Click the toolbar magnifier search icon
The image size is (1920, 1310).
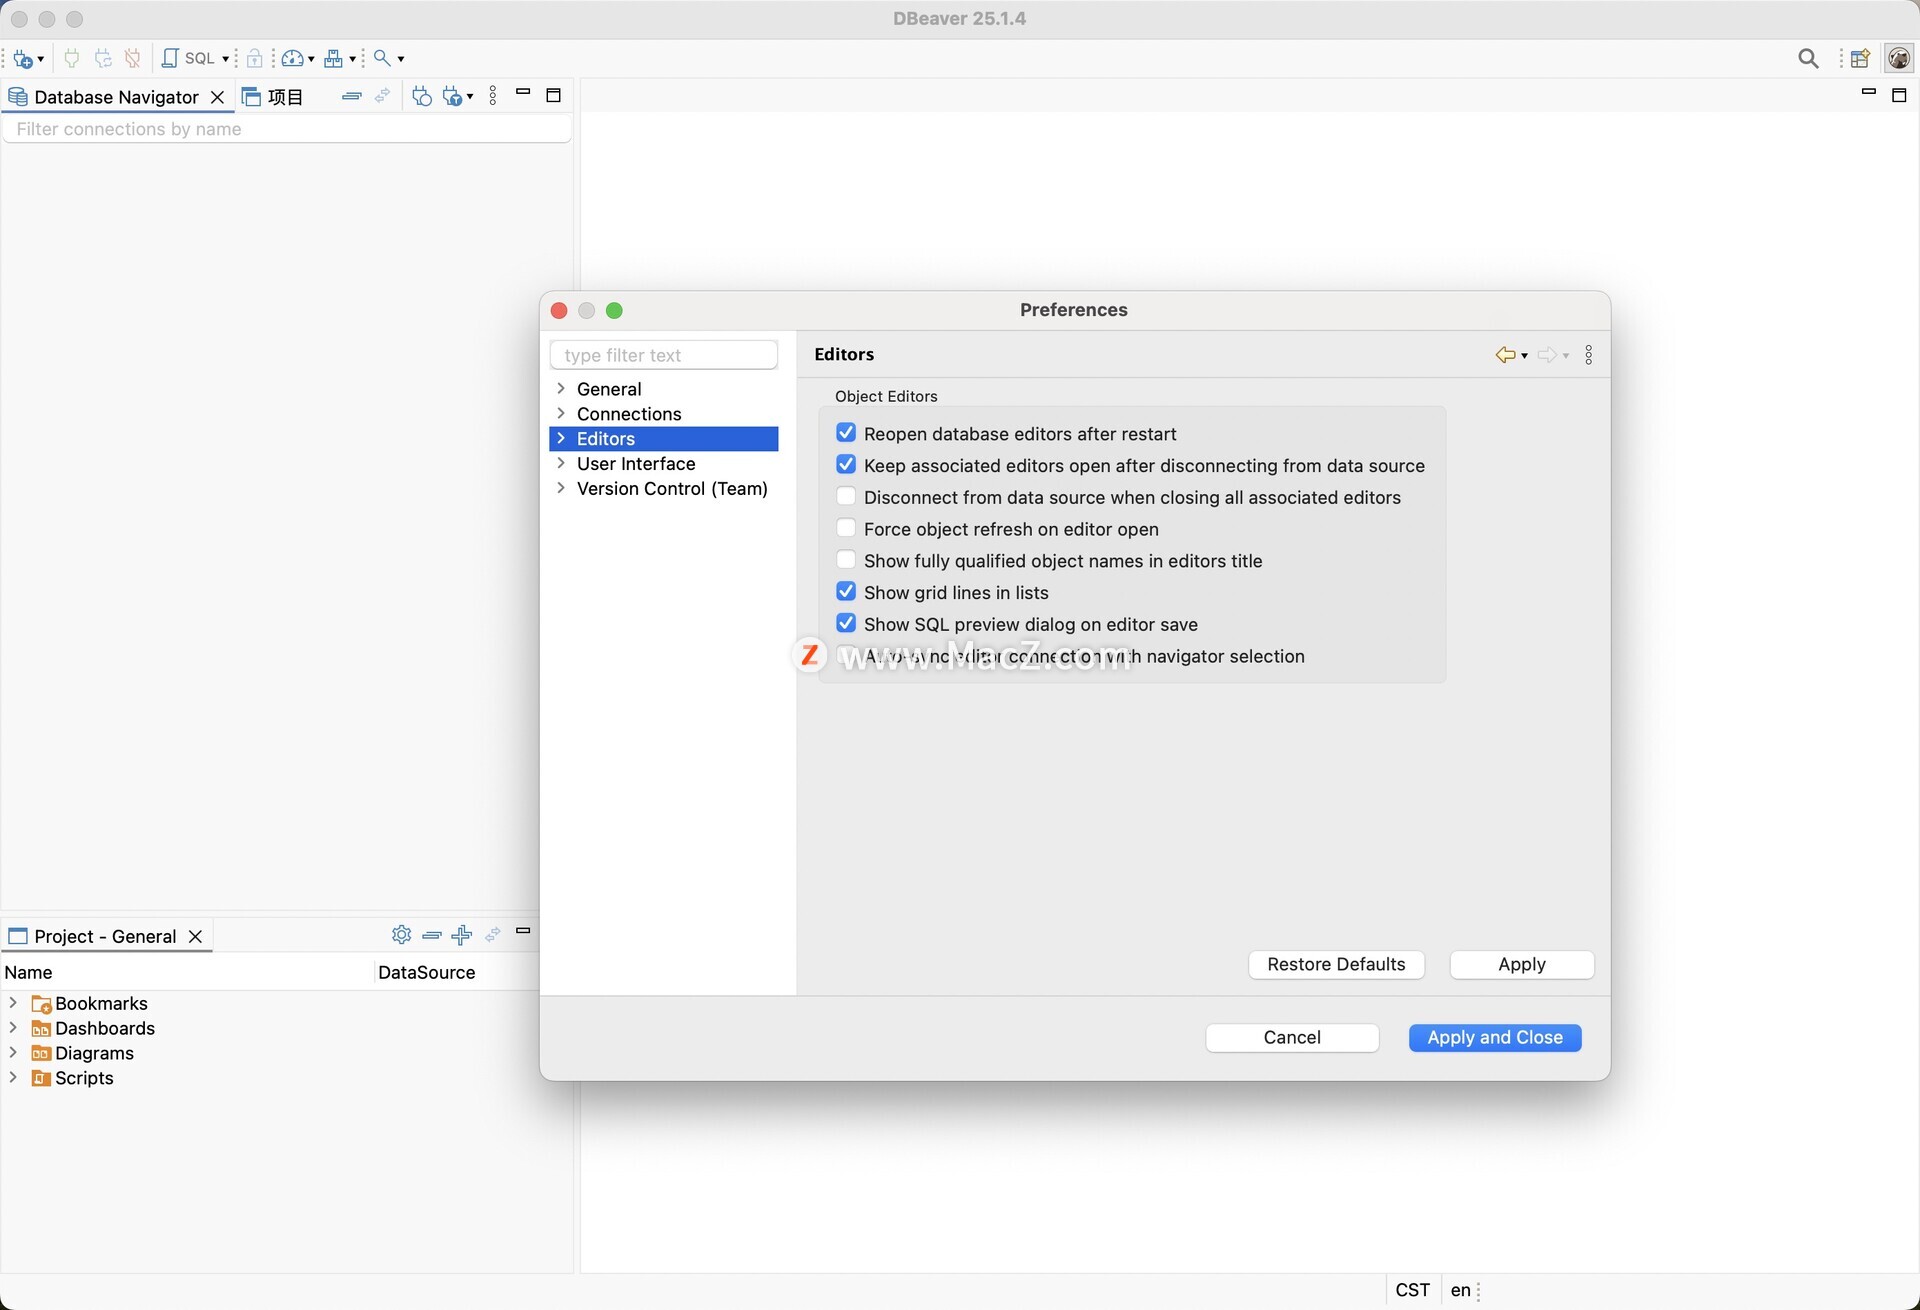[x=382, y=58]
